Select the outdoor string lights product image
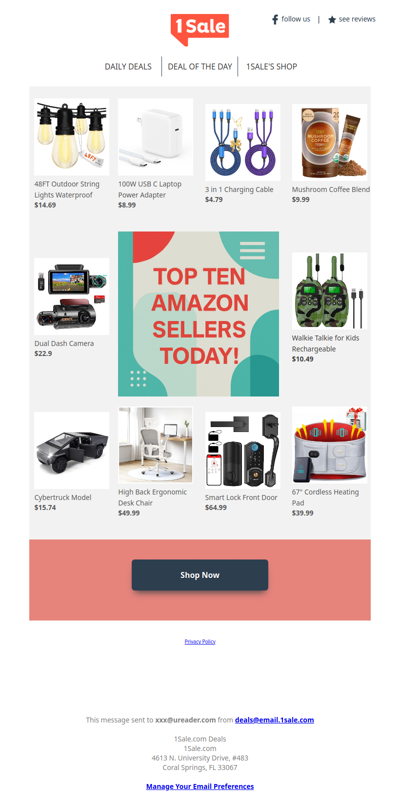400x805 pixels. (x=71, y=137)
